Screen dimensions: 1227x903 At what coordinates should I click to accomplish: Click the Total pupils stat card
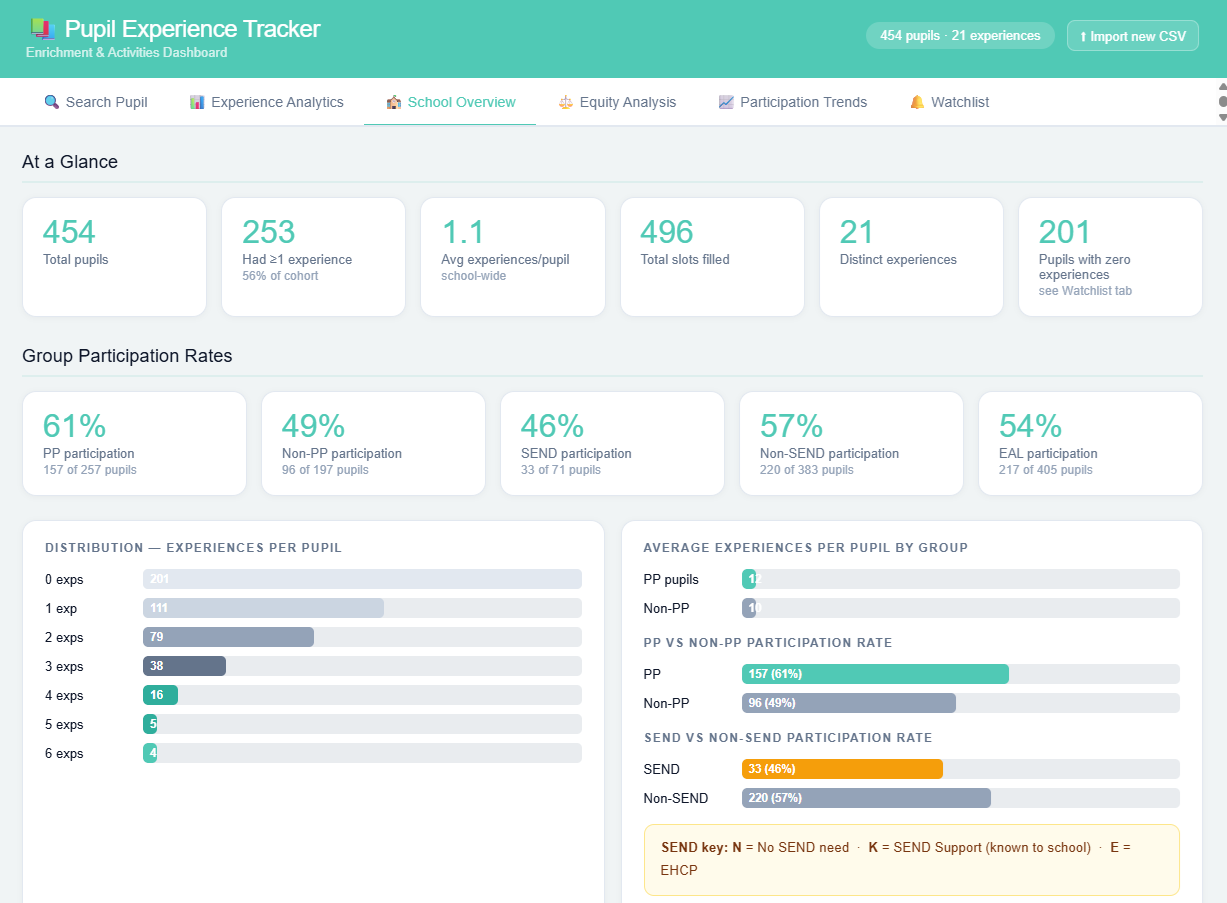click(x=114, y=257)
